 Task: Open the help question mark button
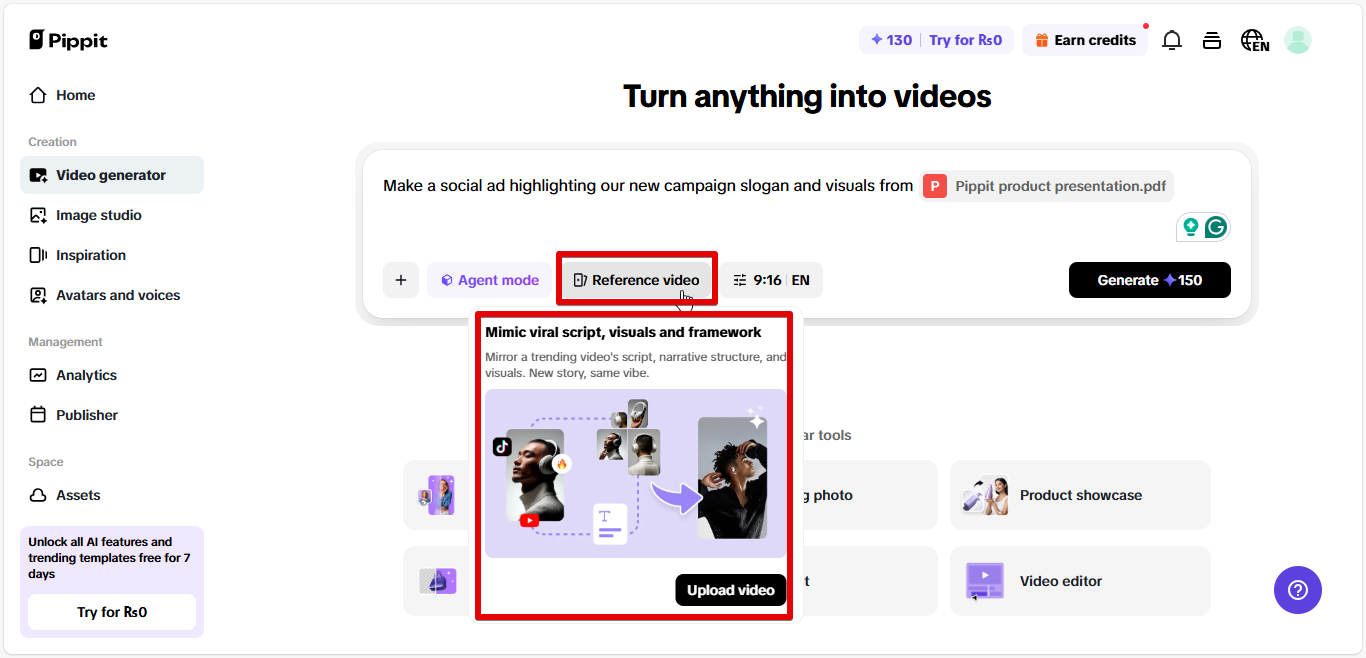[x=1297, y=590]
